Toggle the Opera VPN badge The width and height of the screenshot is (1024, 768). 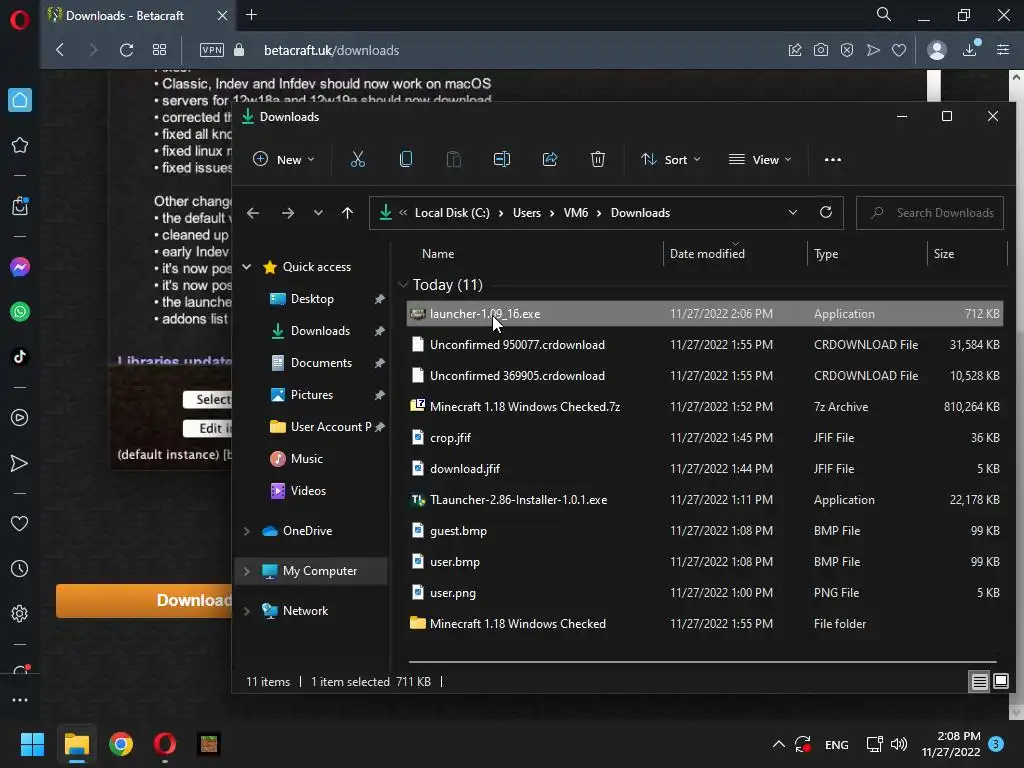click(x=212, y=50)
